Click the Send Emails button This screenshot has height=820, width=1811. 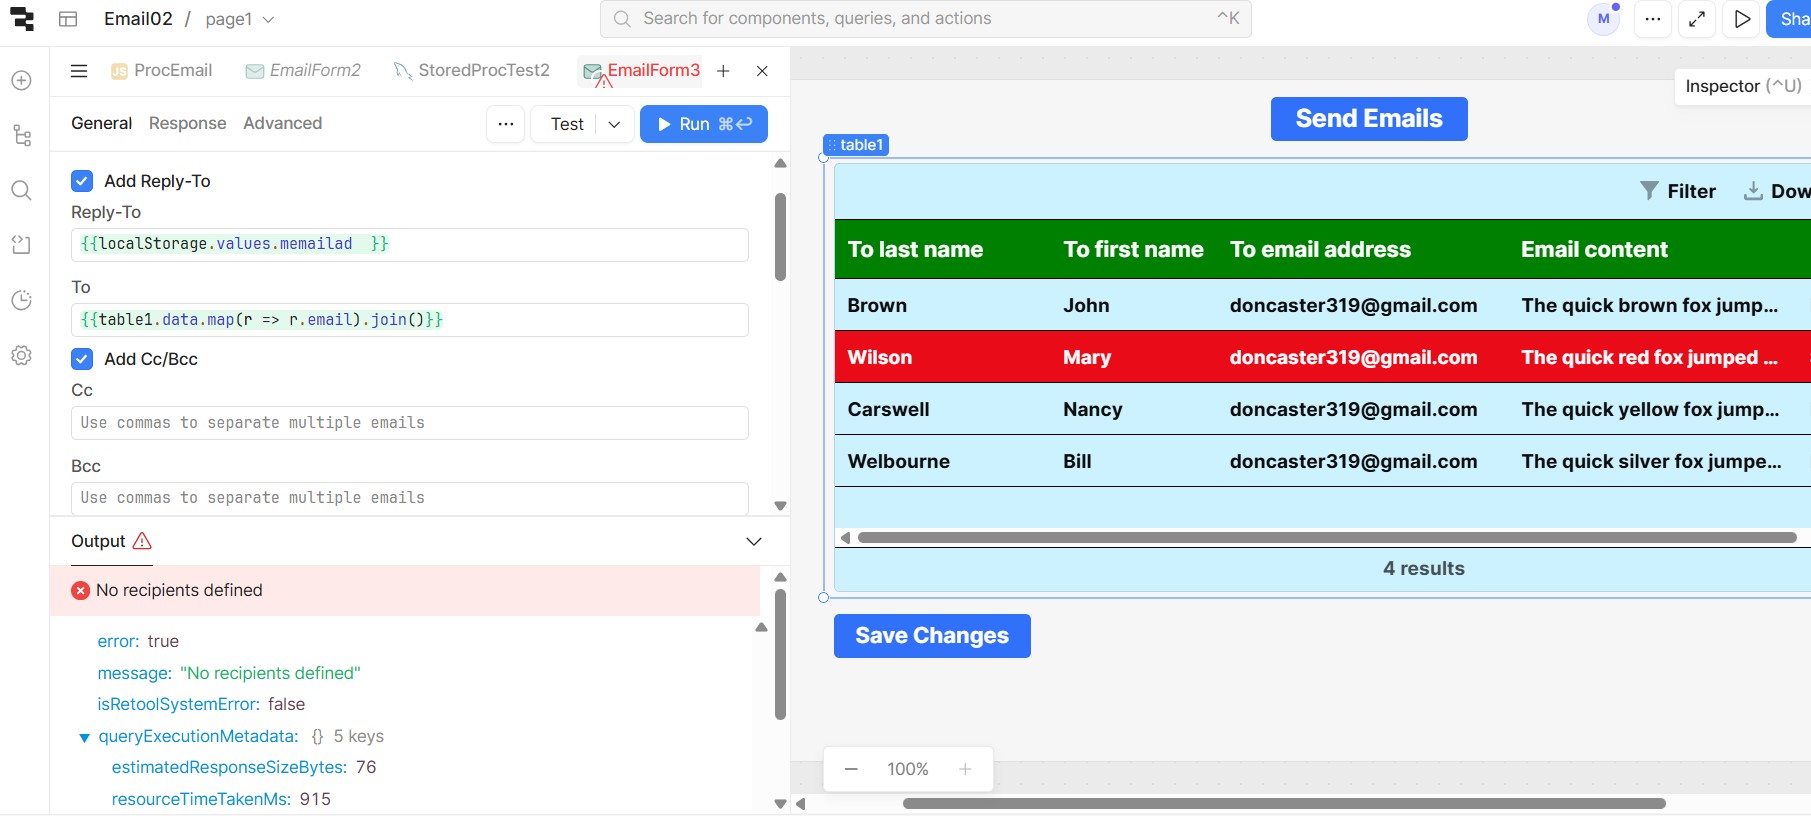click(x=1368, y=119)
